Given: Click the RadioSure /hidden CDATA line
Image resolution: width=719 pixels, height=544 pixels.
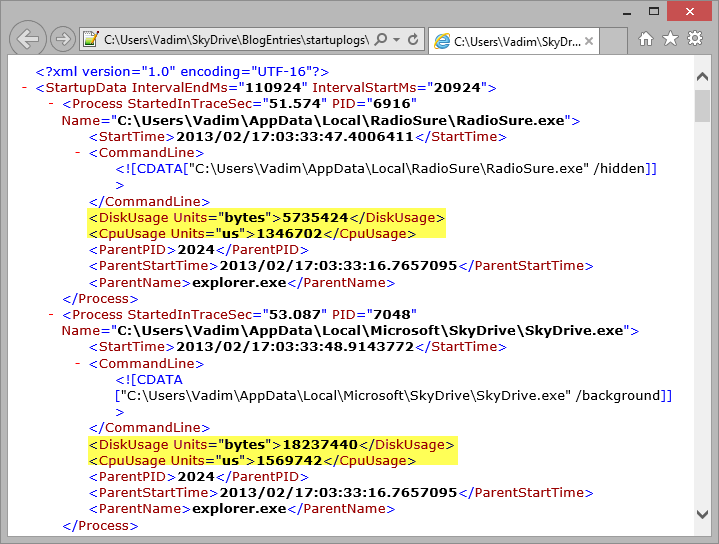Looking at the screenshot, I should 386,169.
